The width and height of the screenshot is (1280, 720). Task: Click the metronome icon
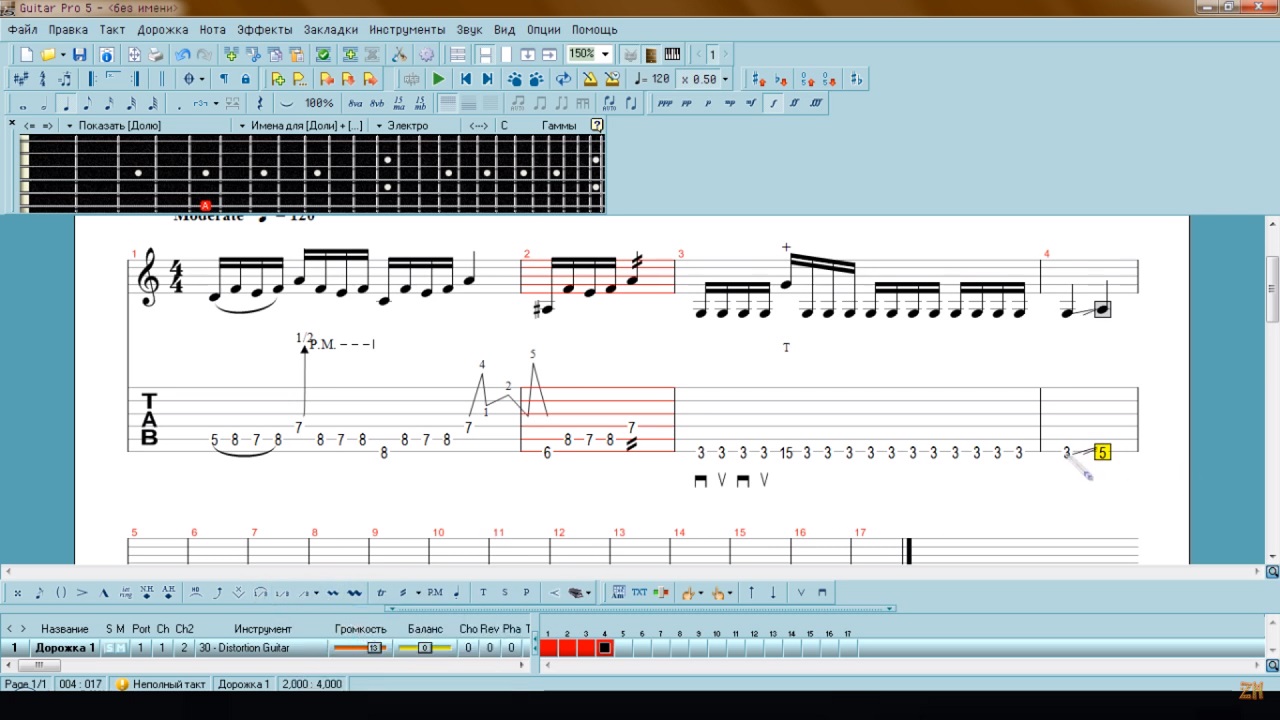[x=590, y=79]
